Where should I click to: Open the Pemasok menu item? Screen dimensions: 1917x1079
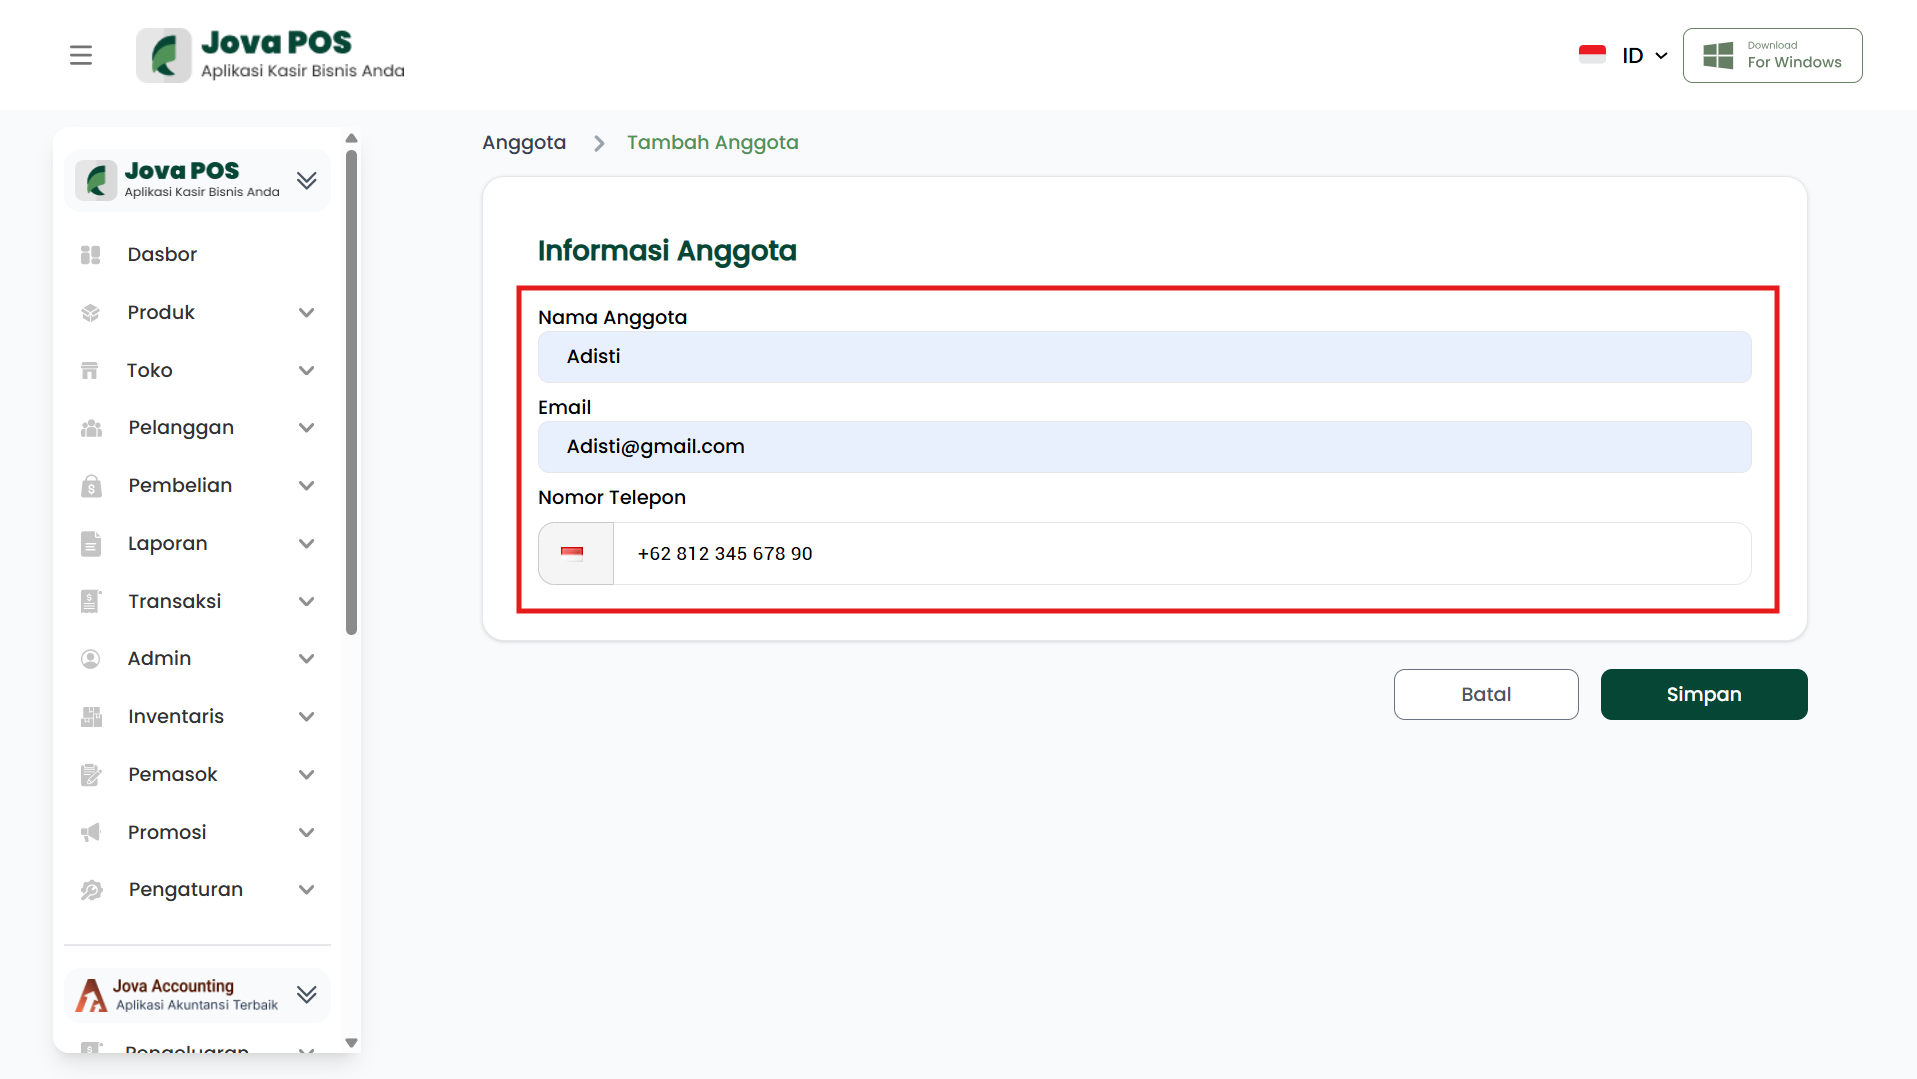pyautogui.click(x=172, y=775)
